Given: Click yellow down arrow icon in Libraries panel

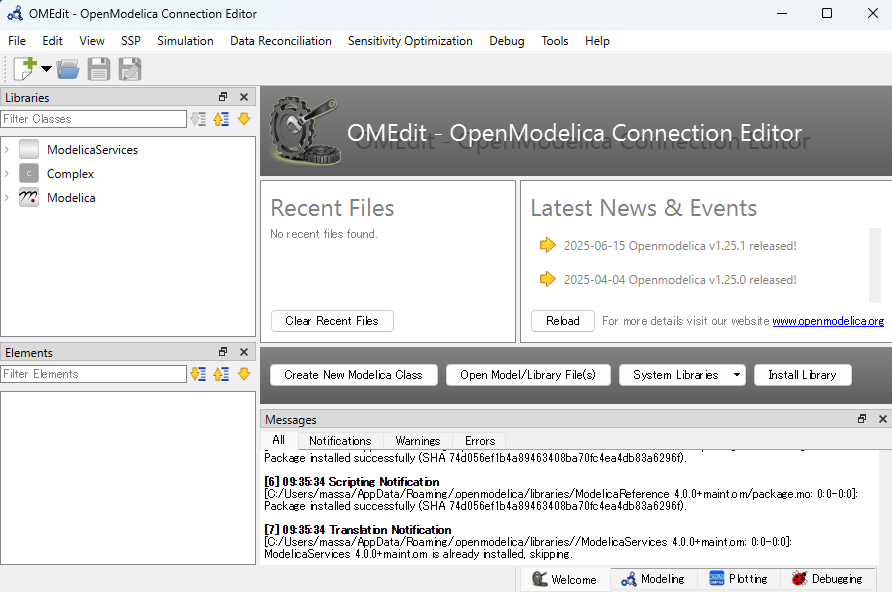Looking at the screenshot, I should [x=244, y=119].
